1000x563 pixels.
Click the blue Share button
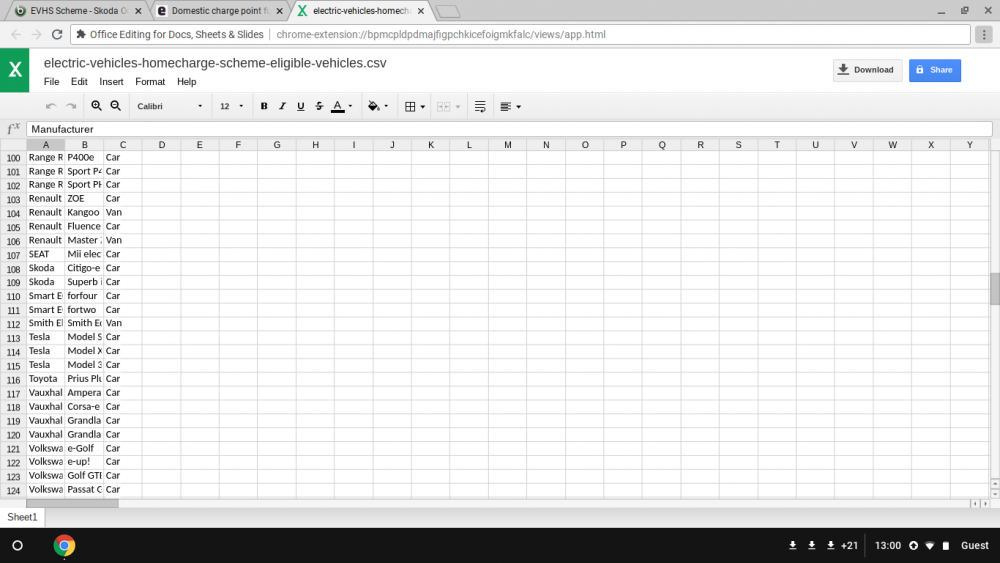point(934,70)
